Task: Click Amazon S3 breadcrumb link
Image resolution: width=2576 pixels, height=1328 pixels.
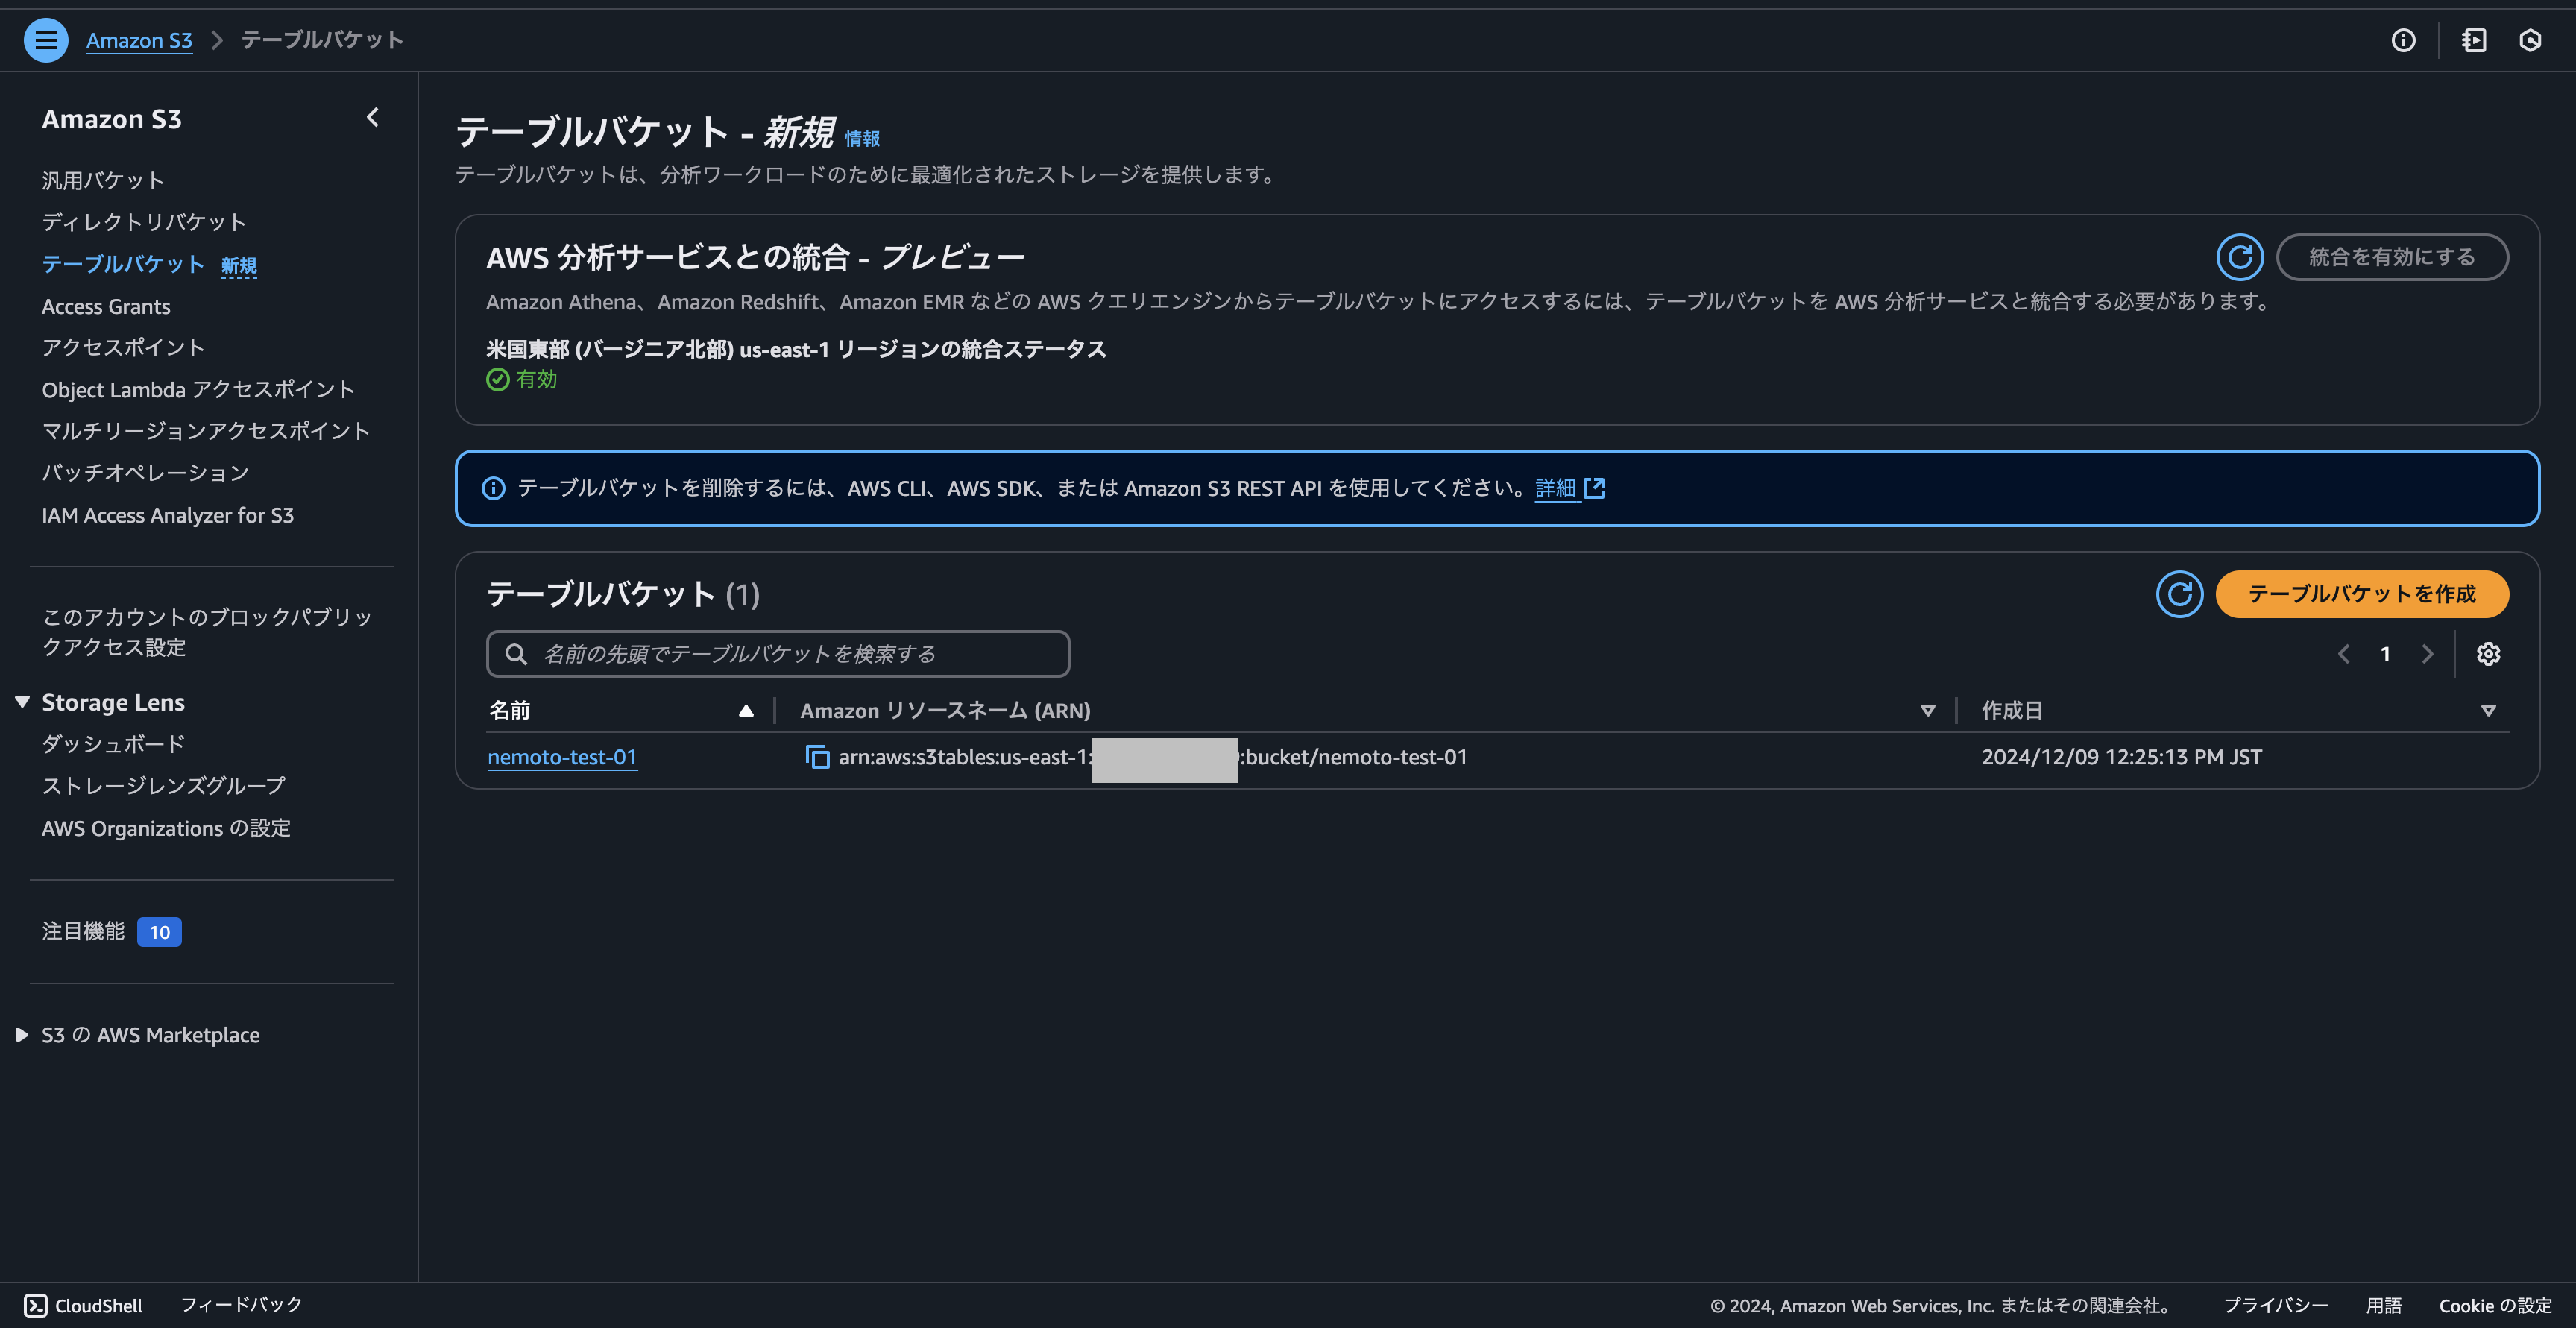Action: (139, 40)
